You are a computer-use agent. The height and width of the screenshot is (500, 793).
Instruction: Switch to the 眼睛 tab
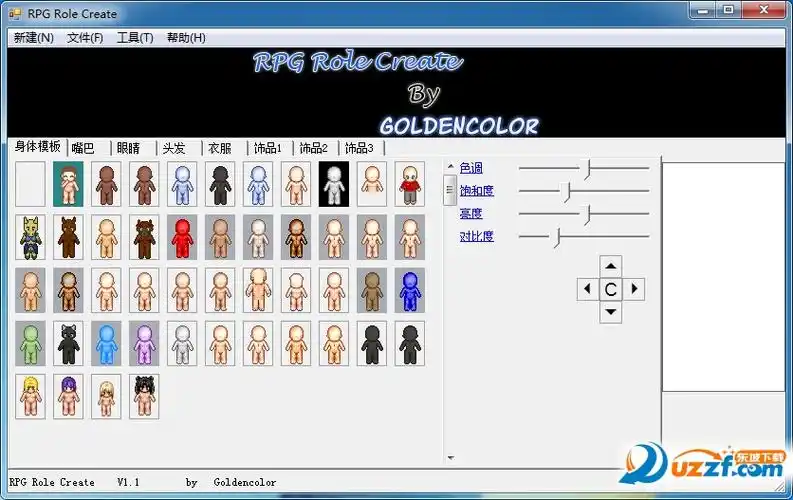[134, 148]
